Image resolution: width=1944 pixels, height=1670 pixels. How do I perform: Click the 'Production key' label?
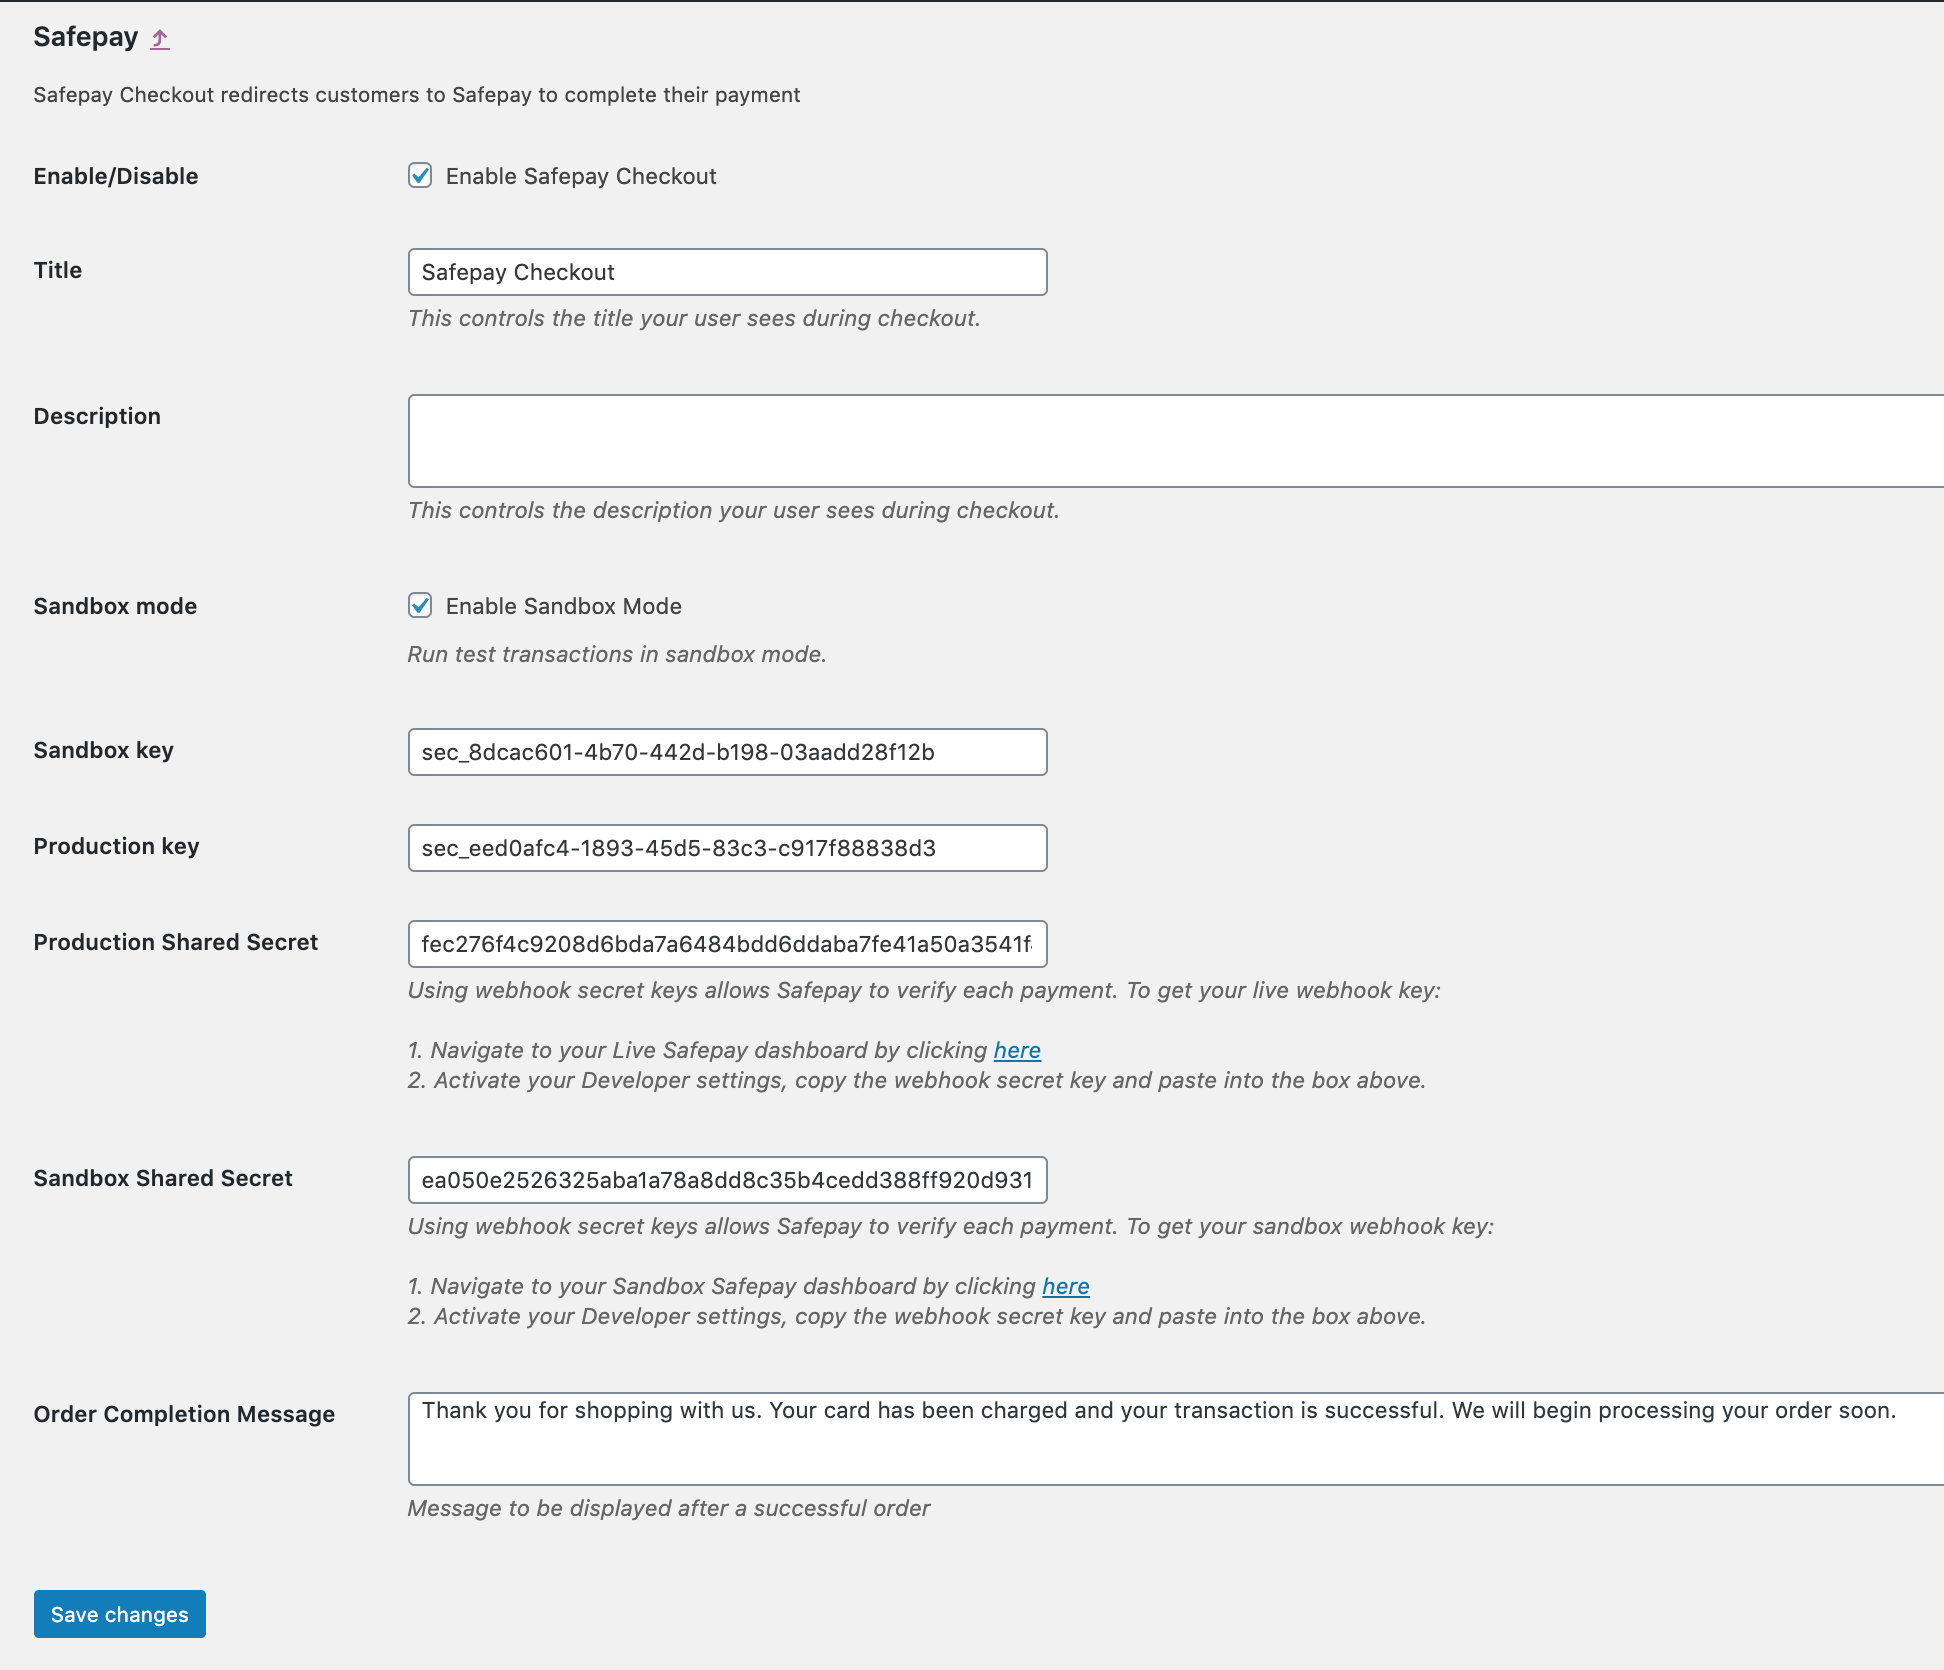pos(117,846)
